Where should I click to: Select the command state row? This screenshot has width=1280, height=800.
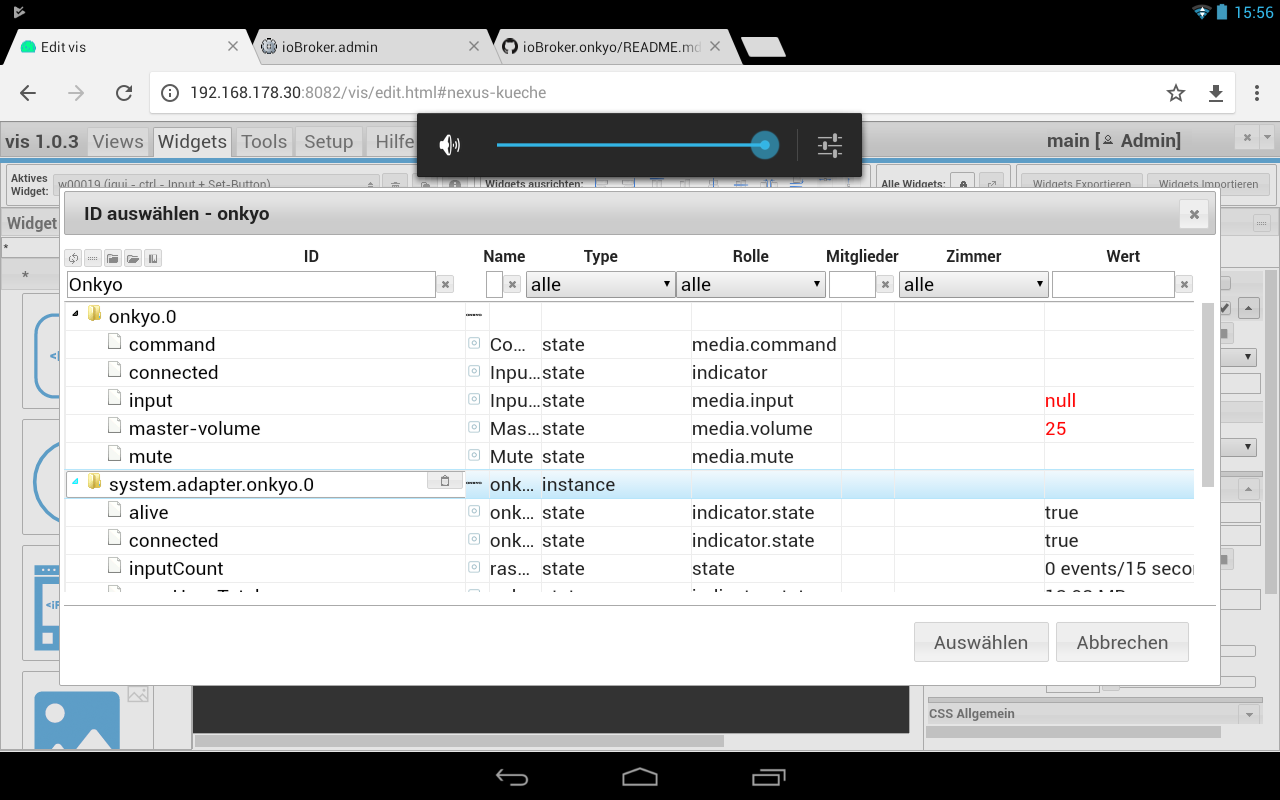(630, 344)
